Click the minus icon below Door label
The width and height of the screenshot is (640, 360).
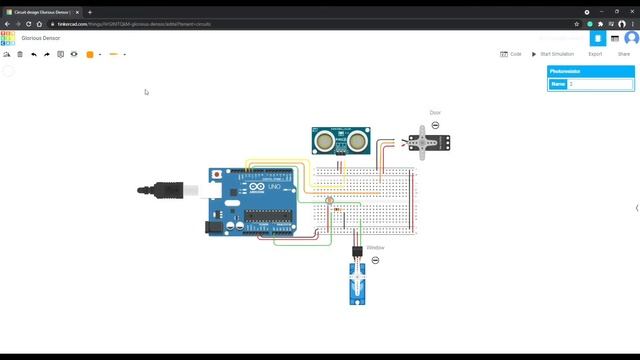pos(436,125)
